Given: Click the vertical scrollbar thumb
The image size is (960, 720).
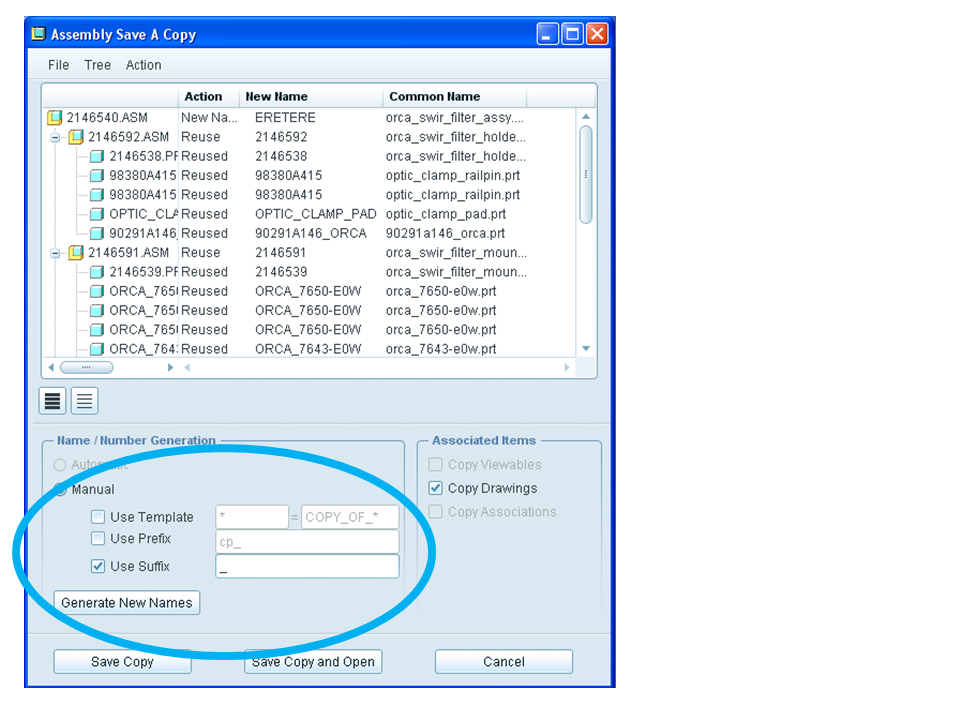Looking at the screenshot, I should pos(586,174).
